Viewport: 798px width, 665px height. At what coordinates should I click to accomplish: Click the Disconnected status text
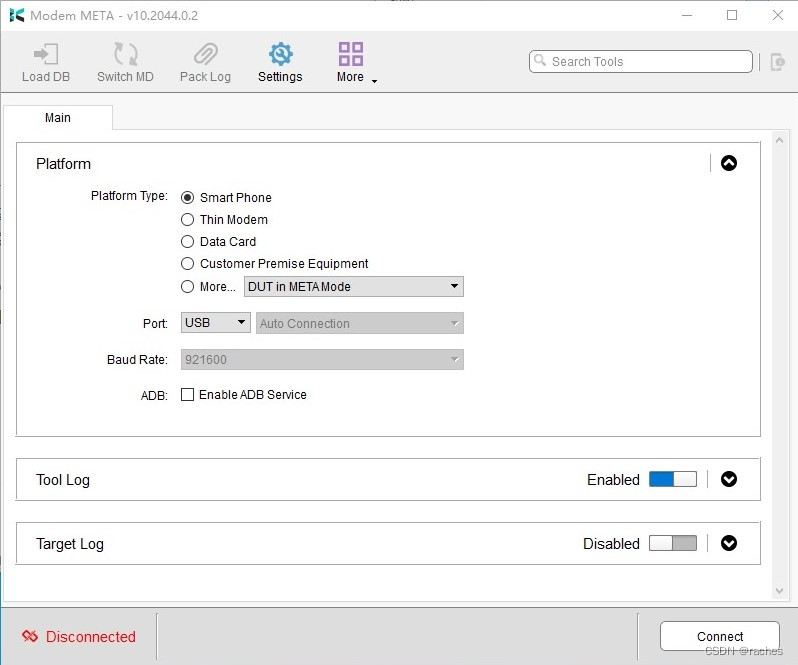coord(91,637)
